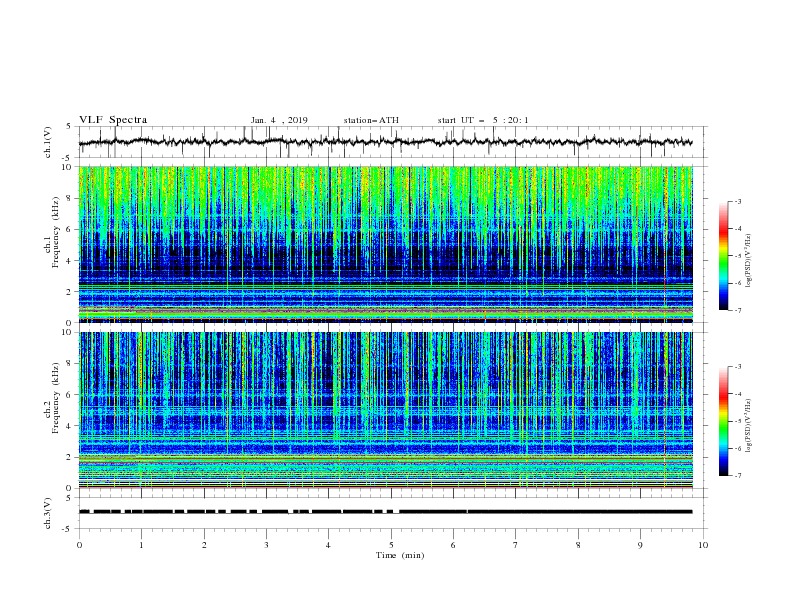
Task: Click the log(PSD) label of ch.1 colorbar
Action: coord(748,261)
